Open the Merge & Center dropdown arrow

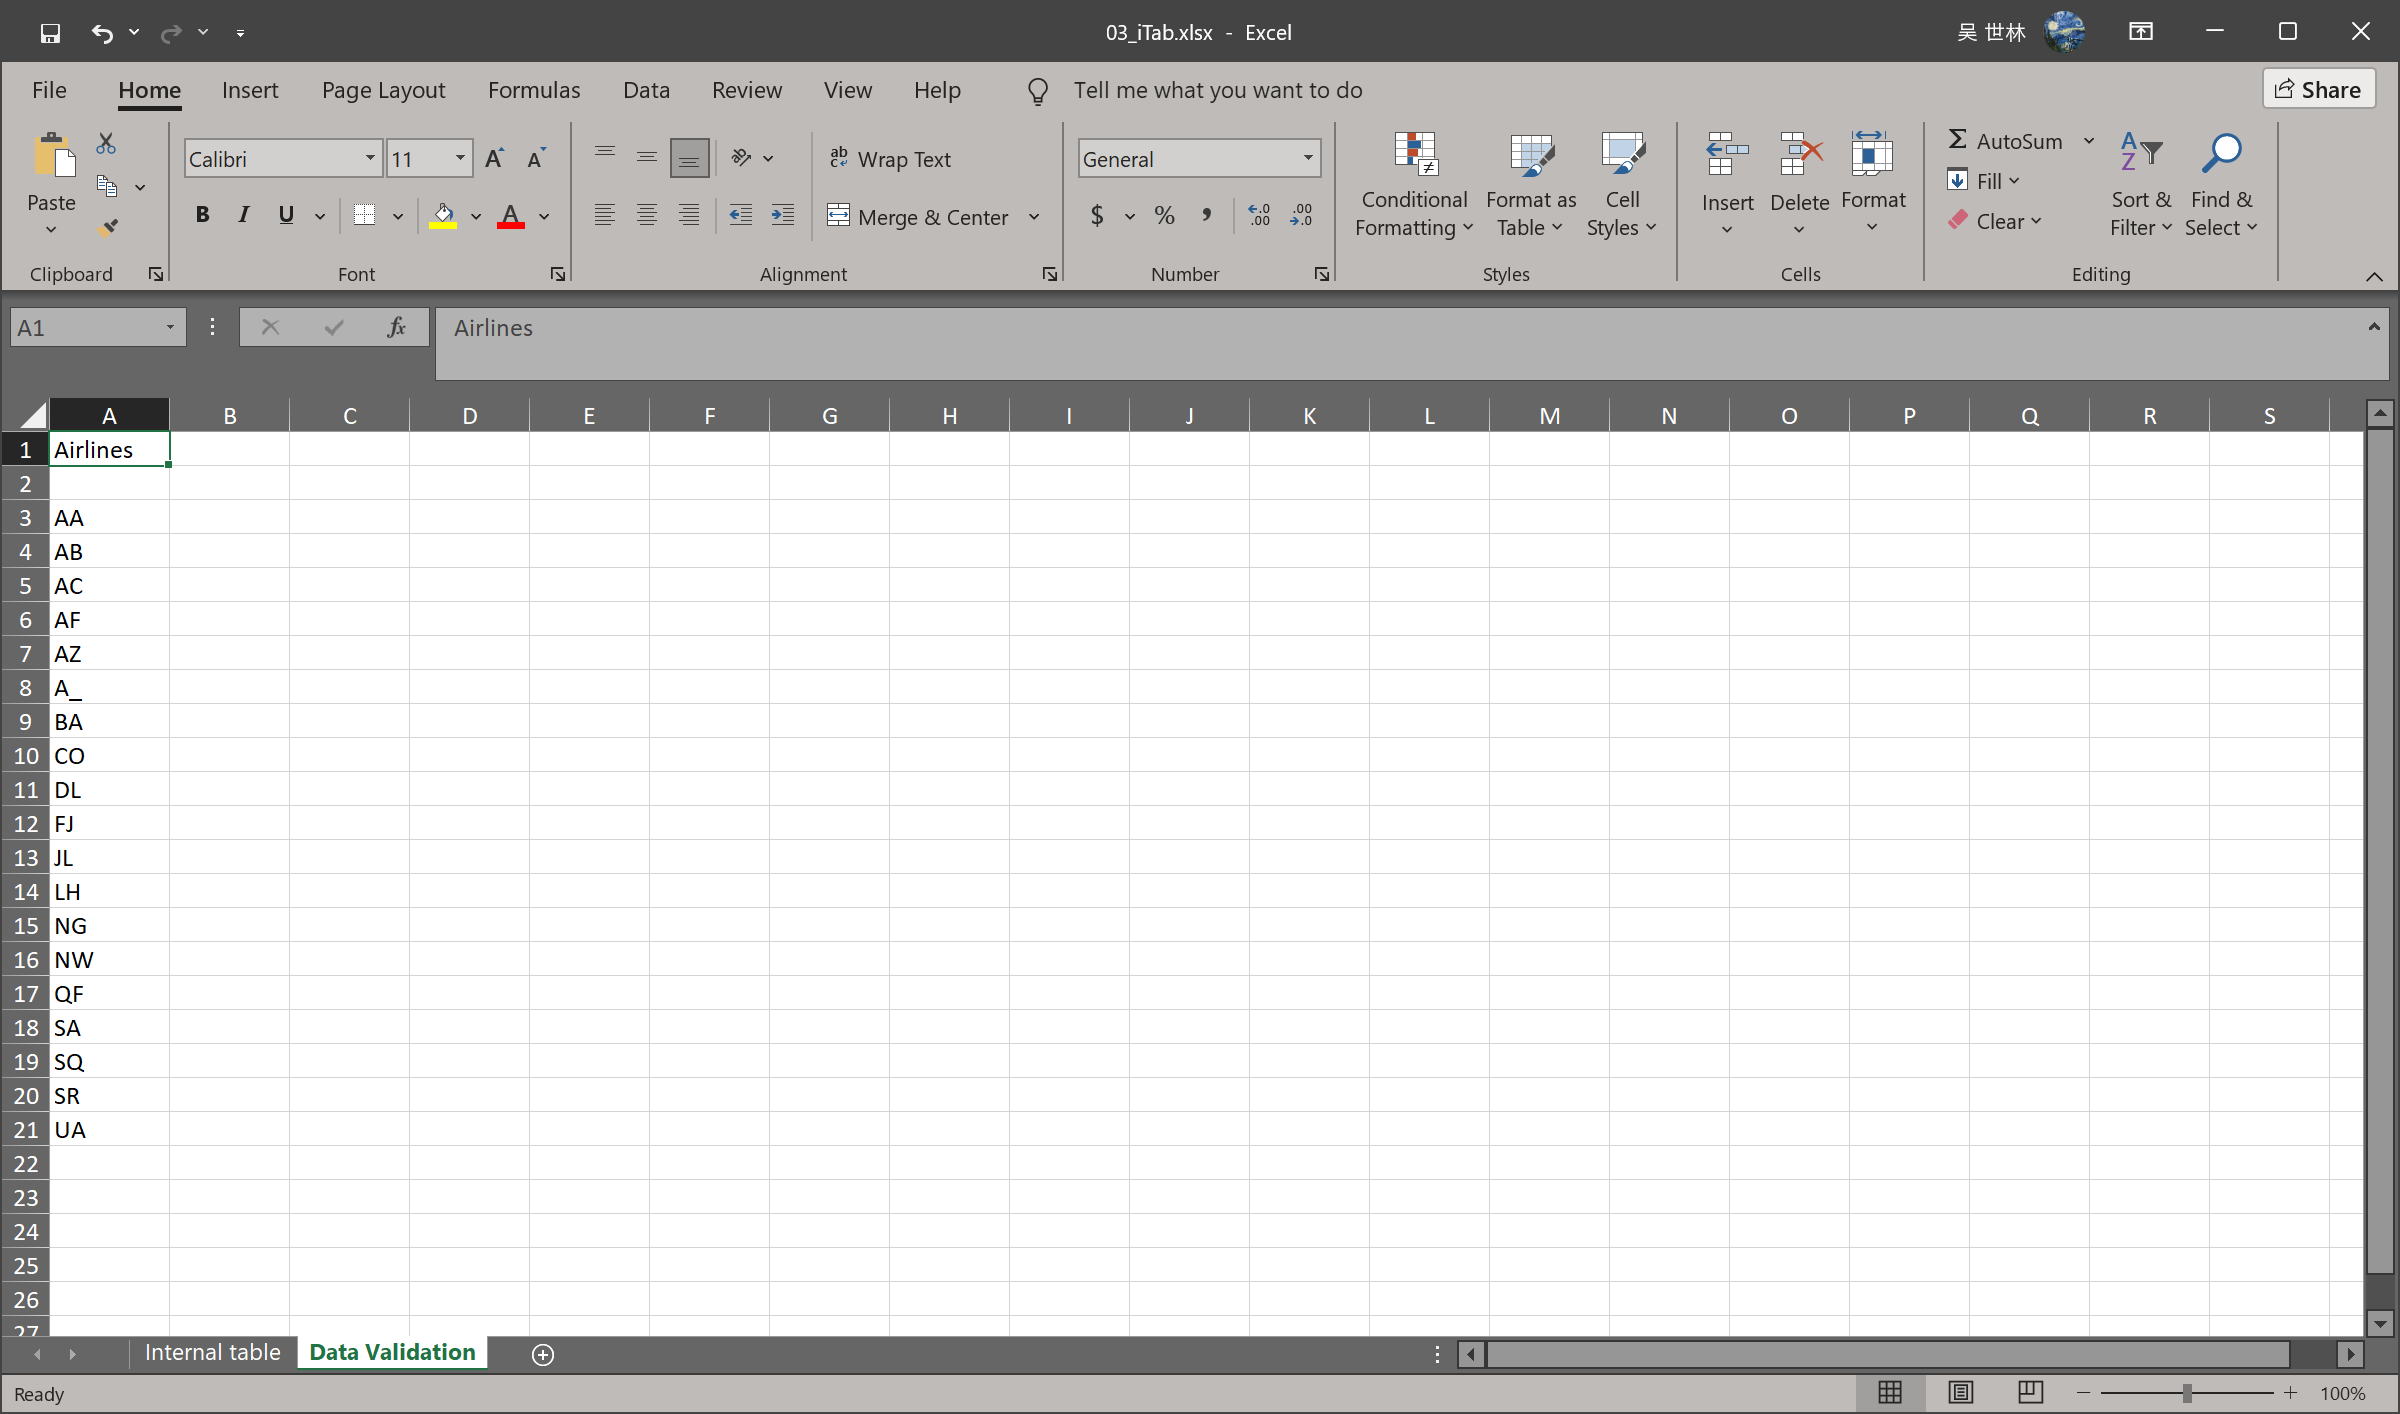(x=1034, y=217)
